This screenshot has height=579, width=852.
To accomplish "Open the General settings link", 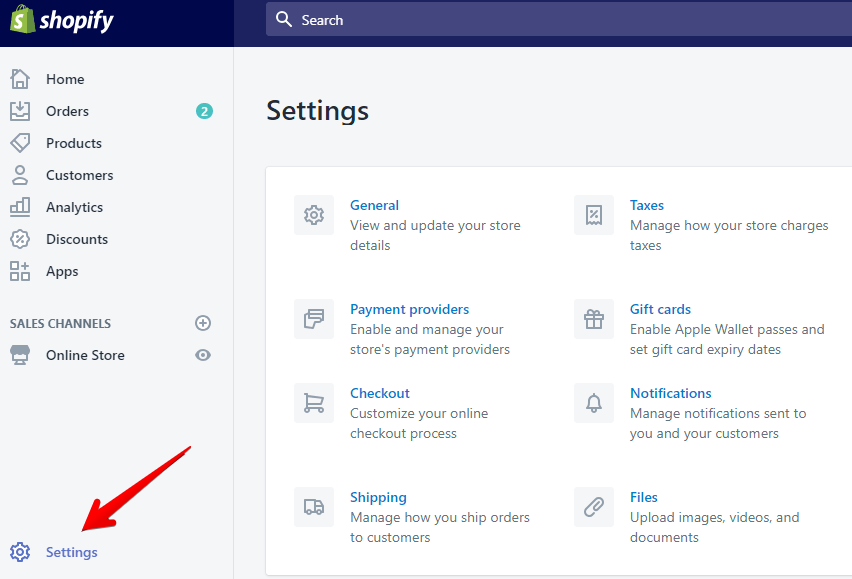I will point(374,205).
